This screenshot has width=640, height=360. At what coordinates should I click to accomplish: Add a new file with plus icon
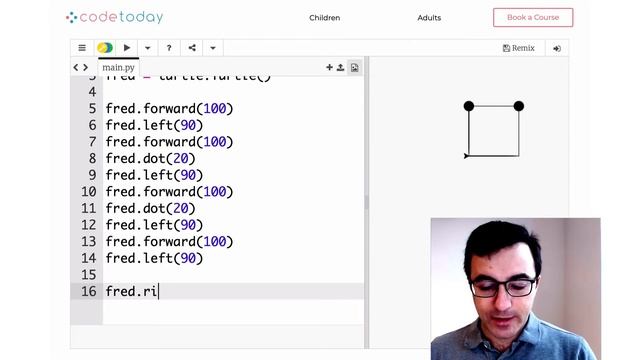[329, 67]
